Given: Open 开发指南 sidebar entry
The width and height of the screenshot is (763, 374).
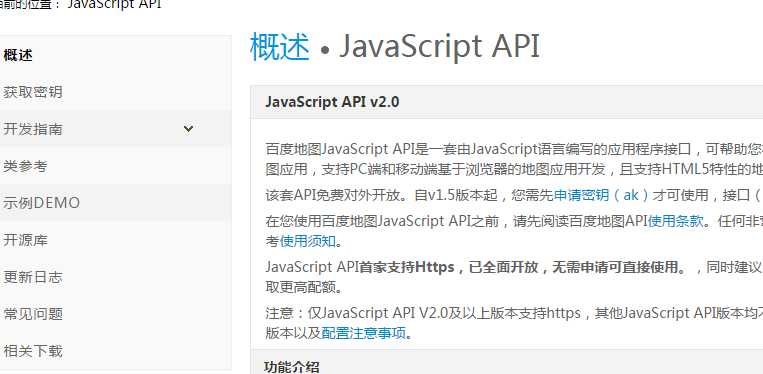Looking at the screenshot, I should pyautogui.click(x=33, y=129).
